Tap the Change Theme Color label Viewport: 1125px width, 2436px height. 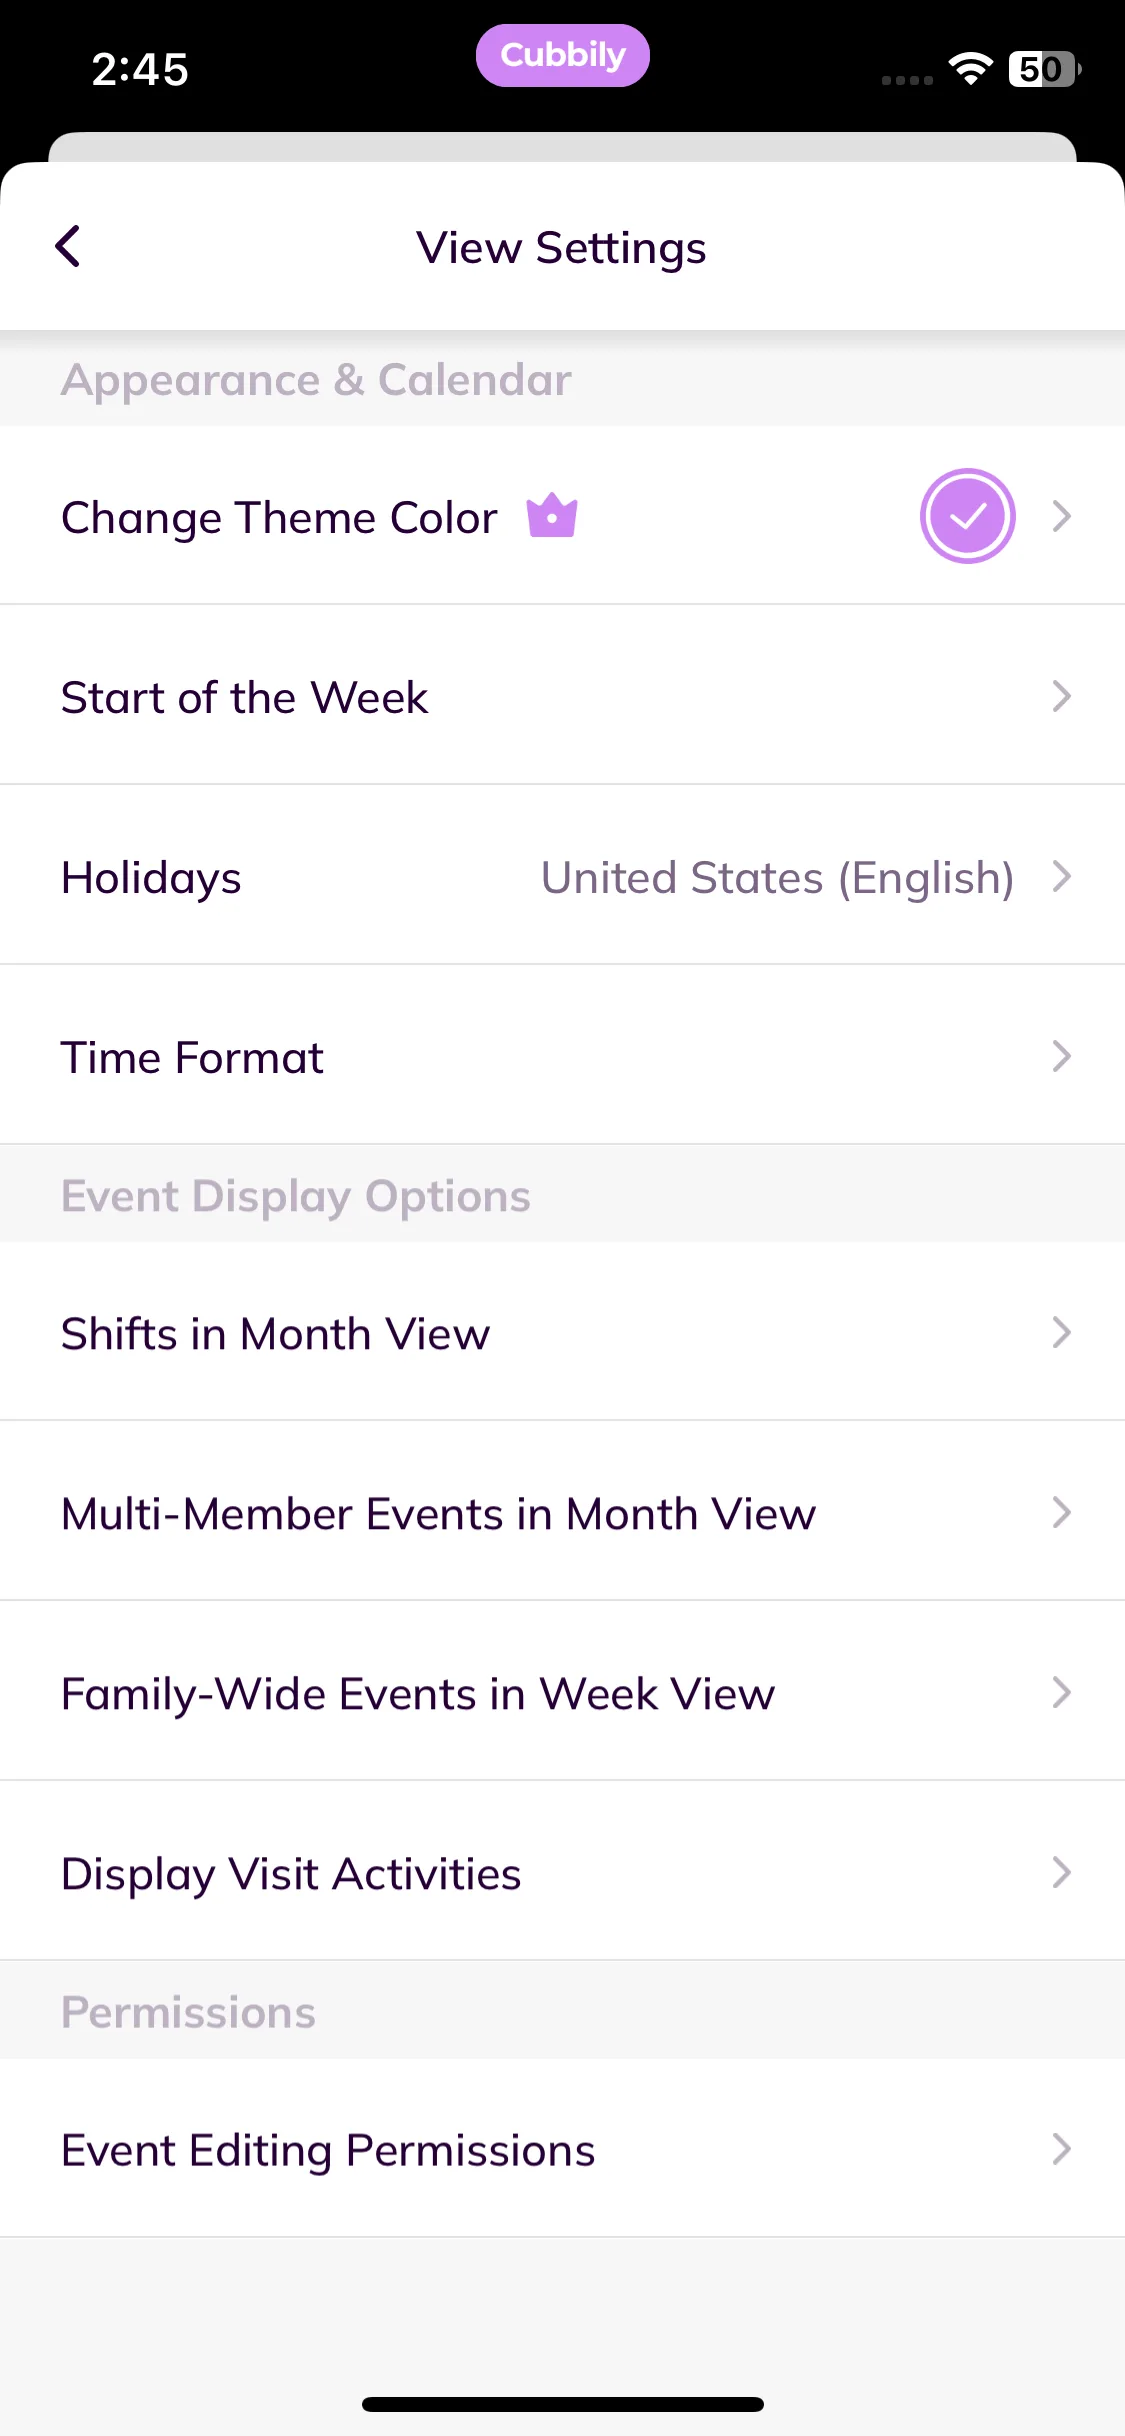pos(279,518)
